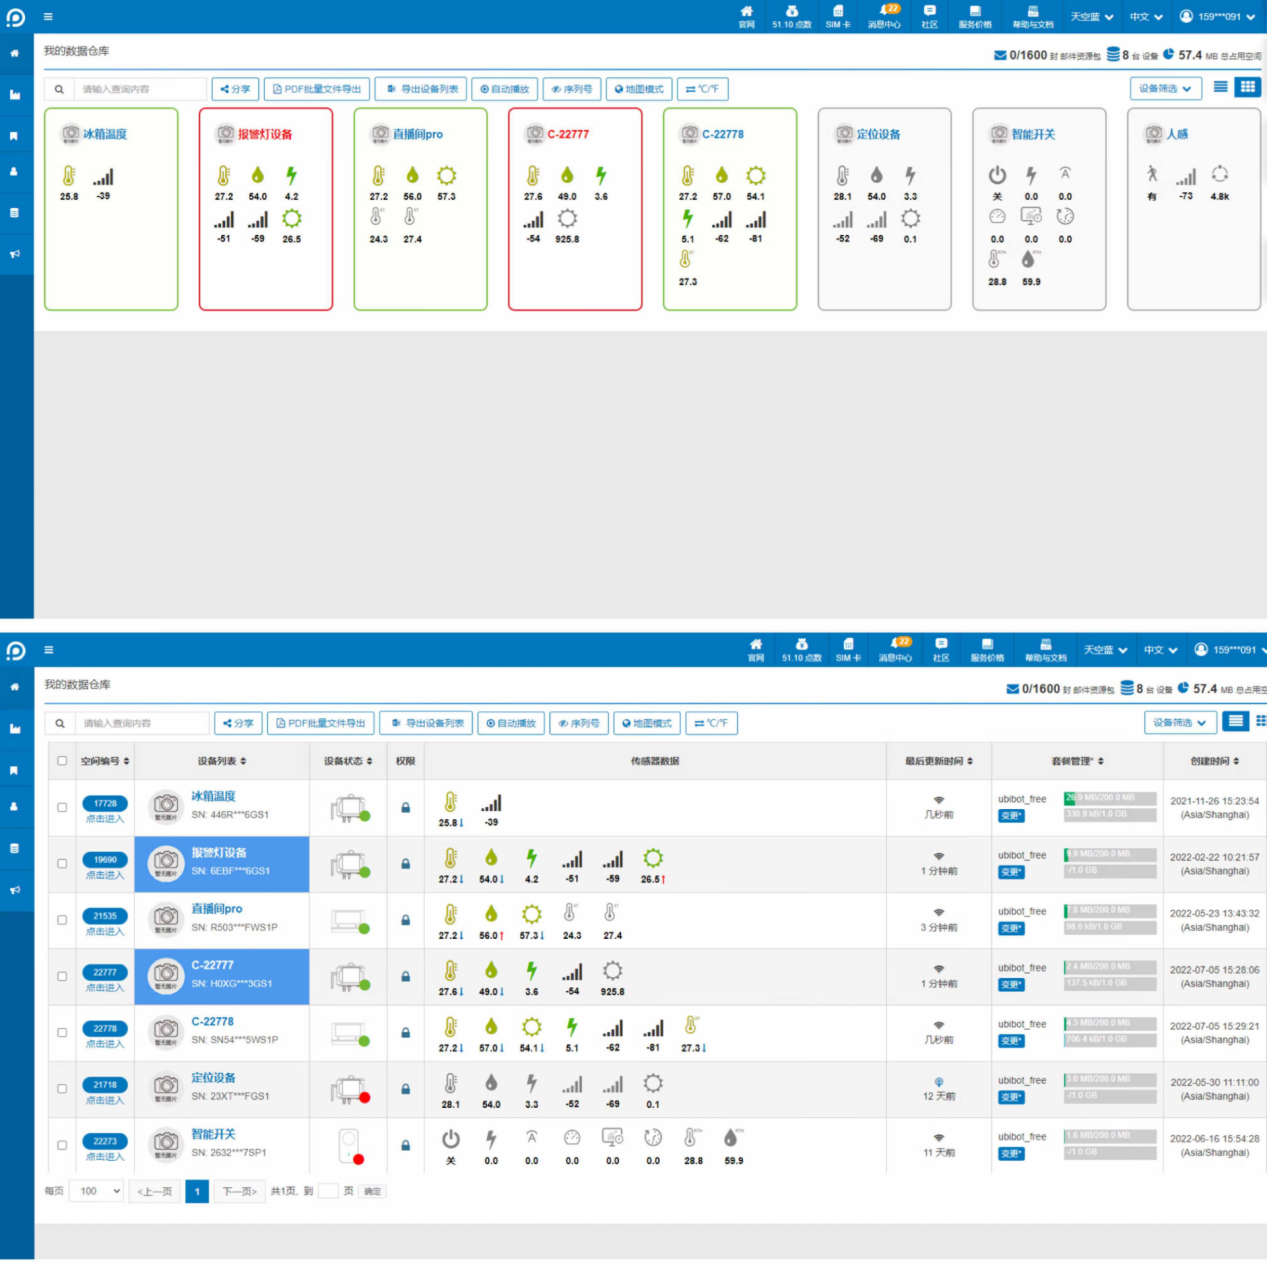
Task: Select the checkbox for the 智能开关 row
Action: (62, 1145)
